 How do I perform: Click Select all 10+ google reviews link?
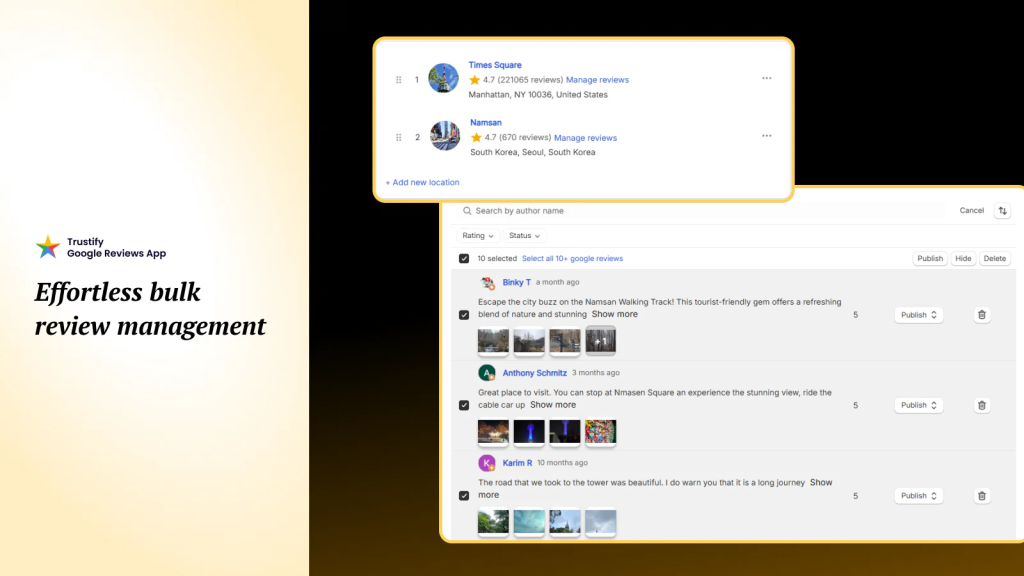pos(572,259)
